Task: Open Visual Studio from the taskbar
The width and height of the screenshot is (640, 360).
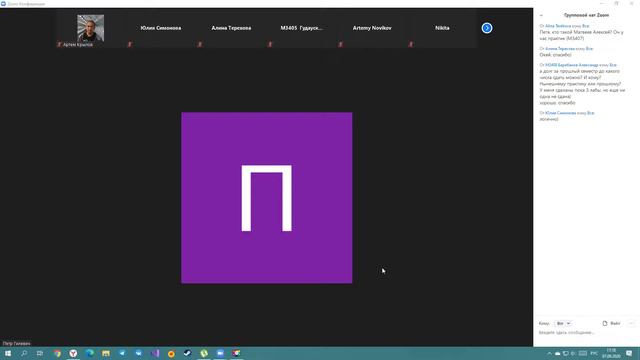Action: tap(155, 353)
